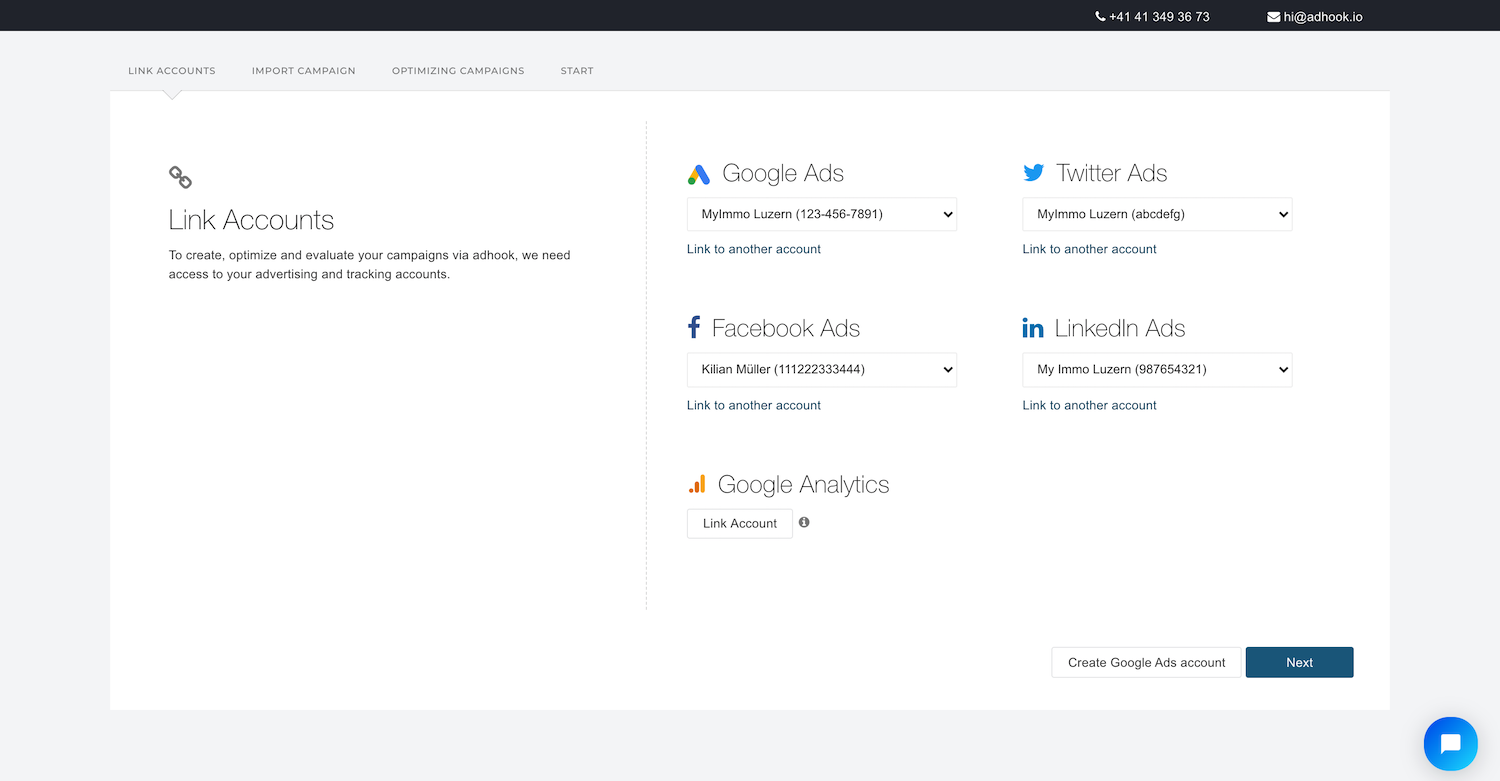Switch to the Optimizing Campaigns tab
The width and height of the screenshot is (1500, 781).
tap(458, 71)
